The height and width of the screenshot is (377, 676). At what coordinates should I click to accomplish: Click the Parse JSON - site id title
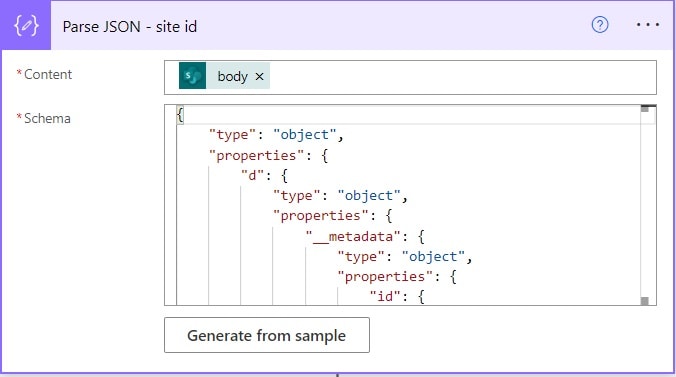[130, 27]
